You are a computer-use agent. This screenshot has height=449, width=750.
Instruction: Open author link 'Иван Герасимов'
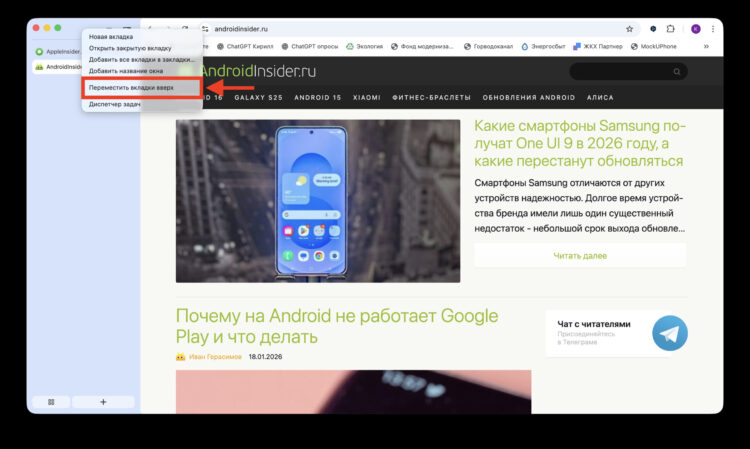pos(215,357)
